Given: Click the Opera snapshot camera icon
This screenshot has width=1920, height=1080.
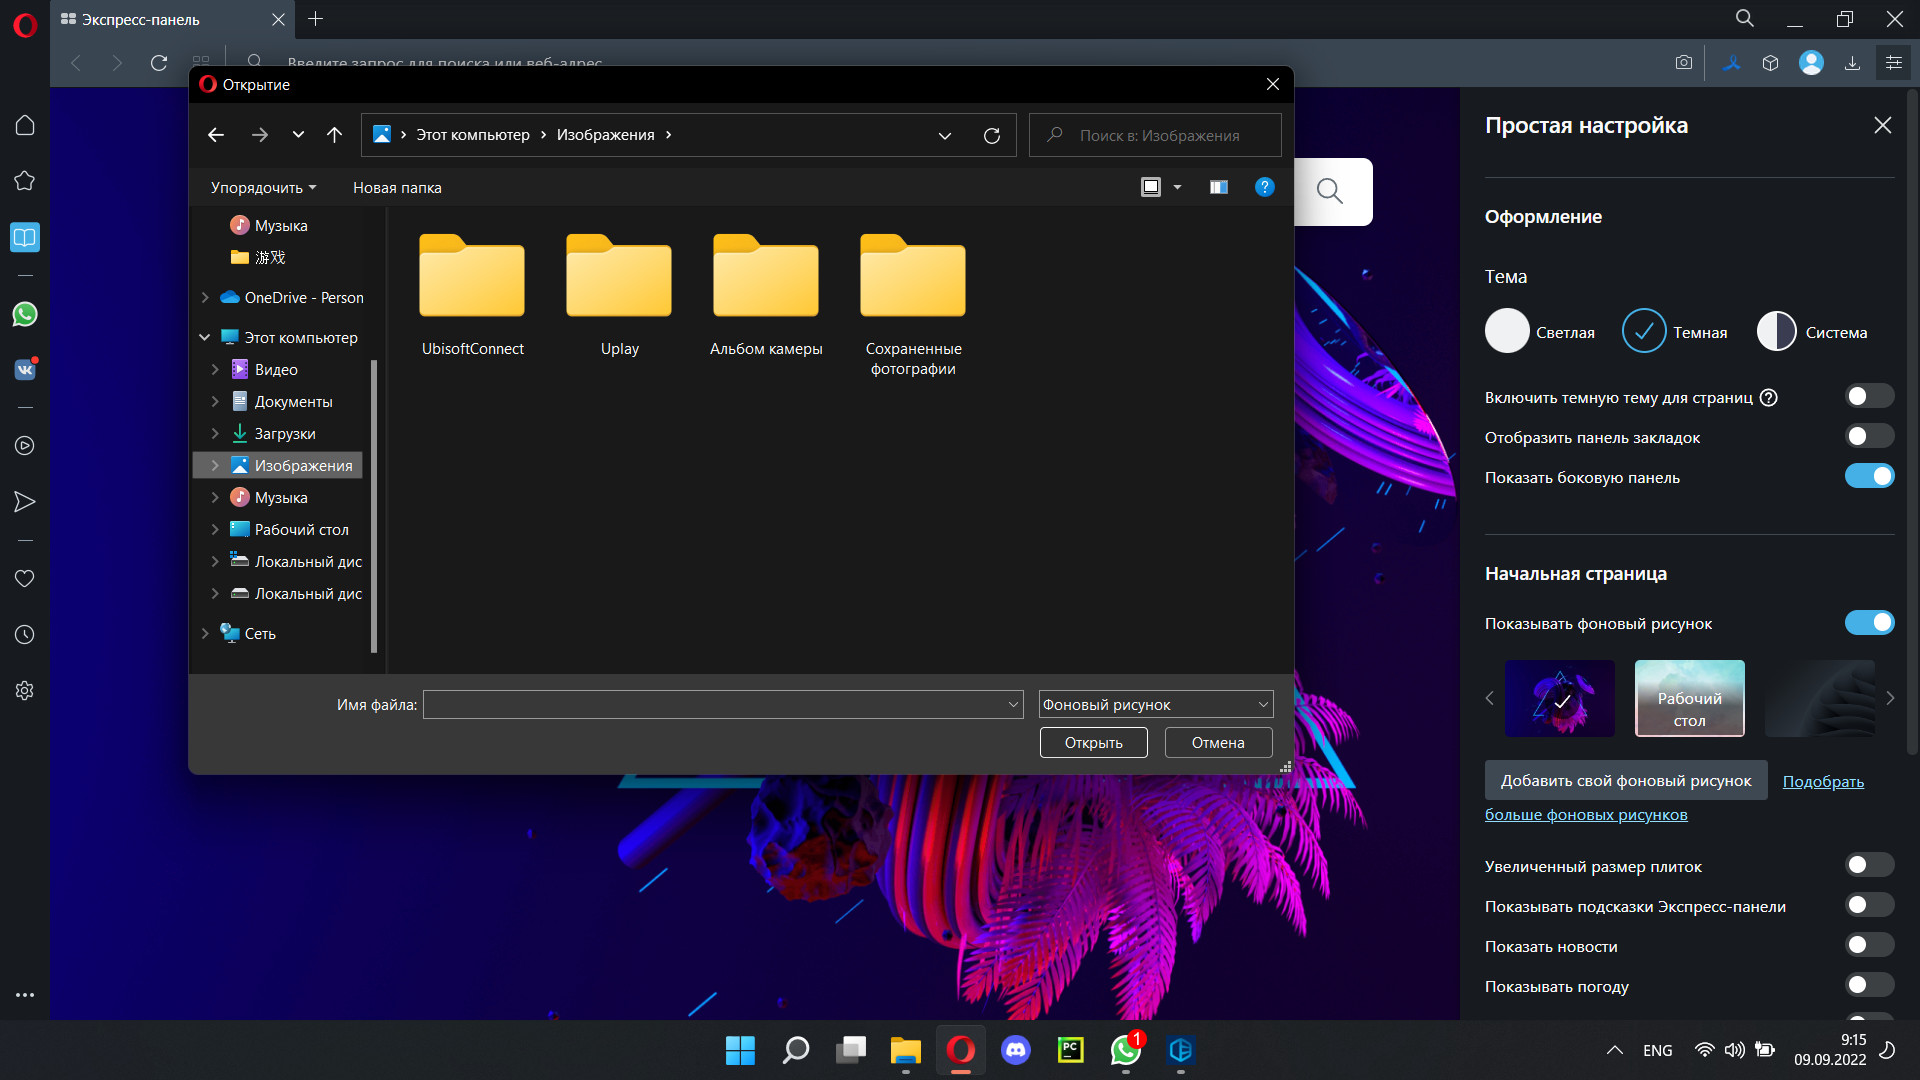Looking at the screenshot, I should click(1684, 63).
